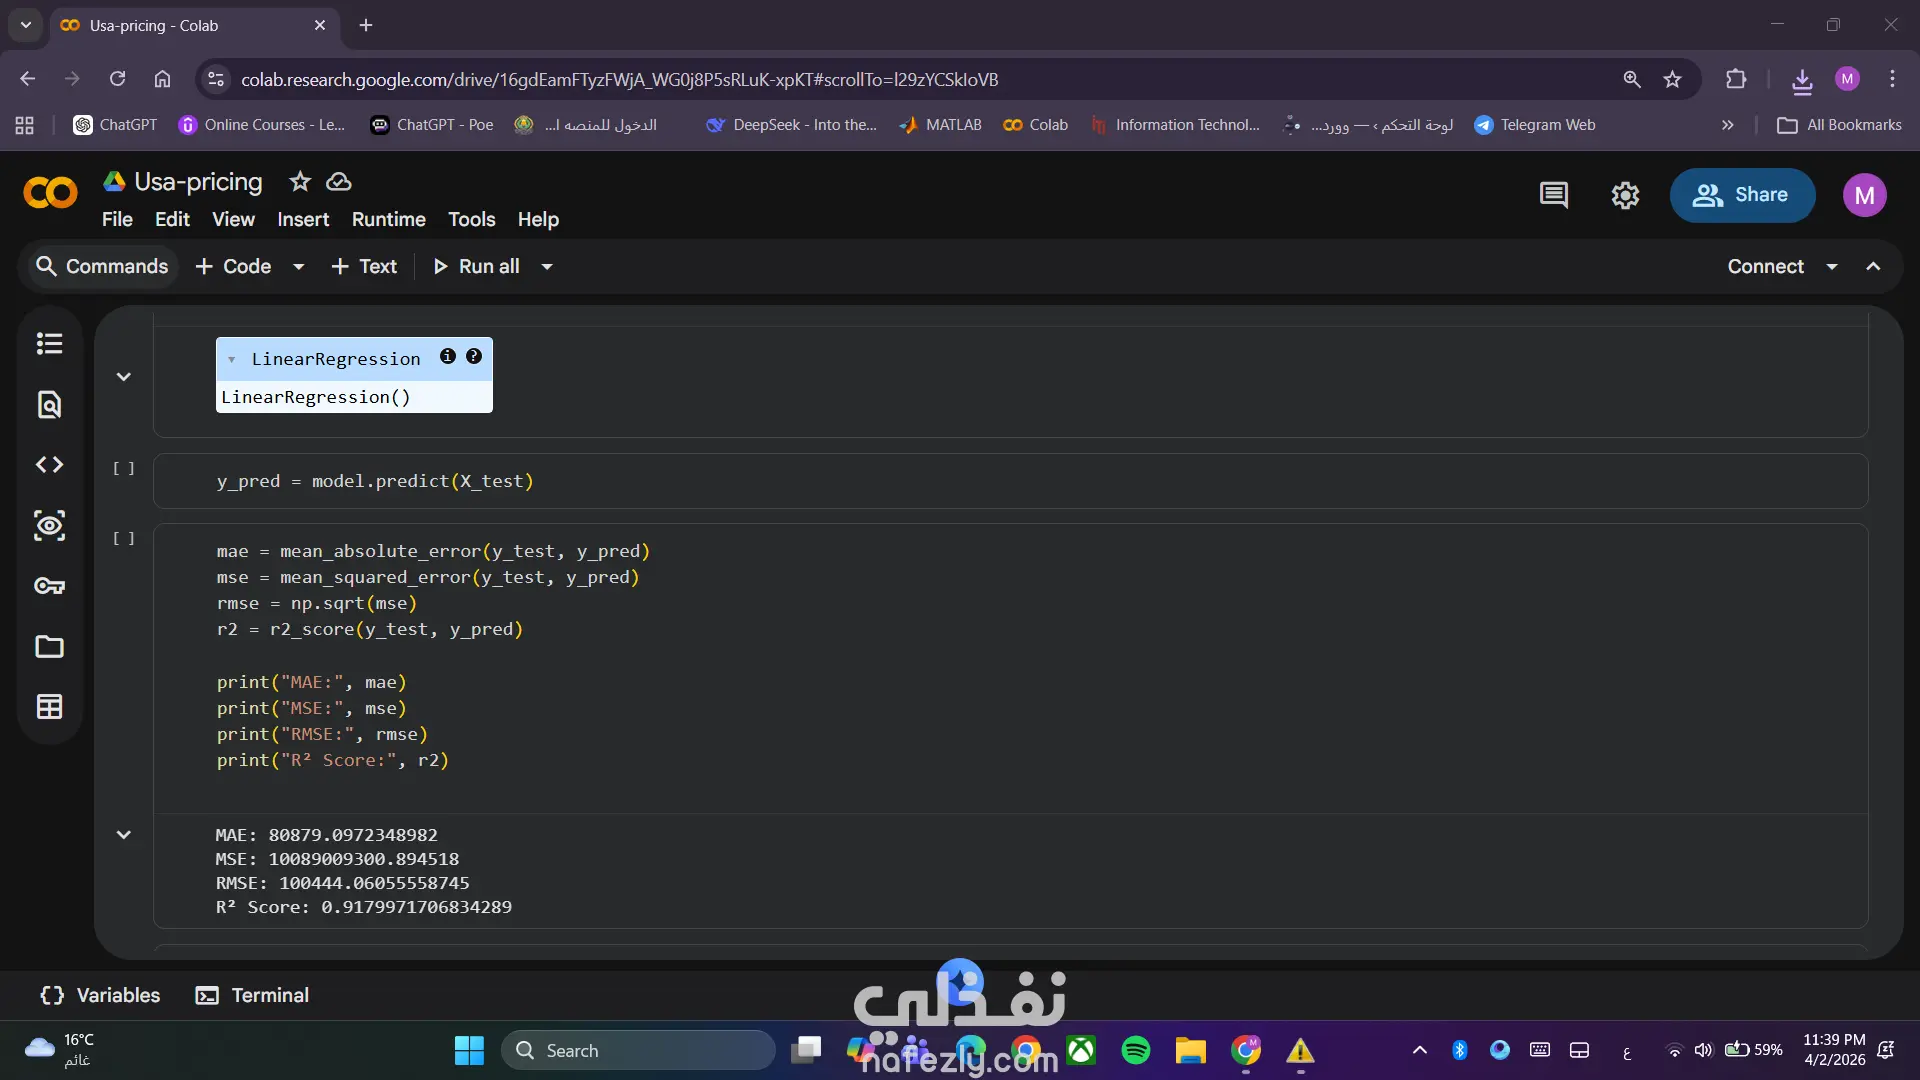Viewport: 1920px width, 1080px height.
Task: Run the metrics calculation cell
Action: coord(124,538)
